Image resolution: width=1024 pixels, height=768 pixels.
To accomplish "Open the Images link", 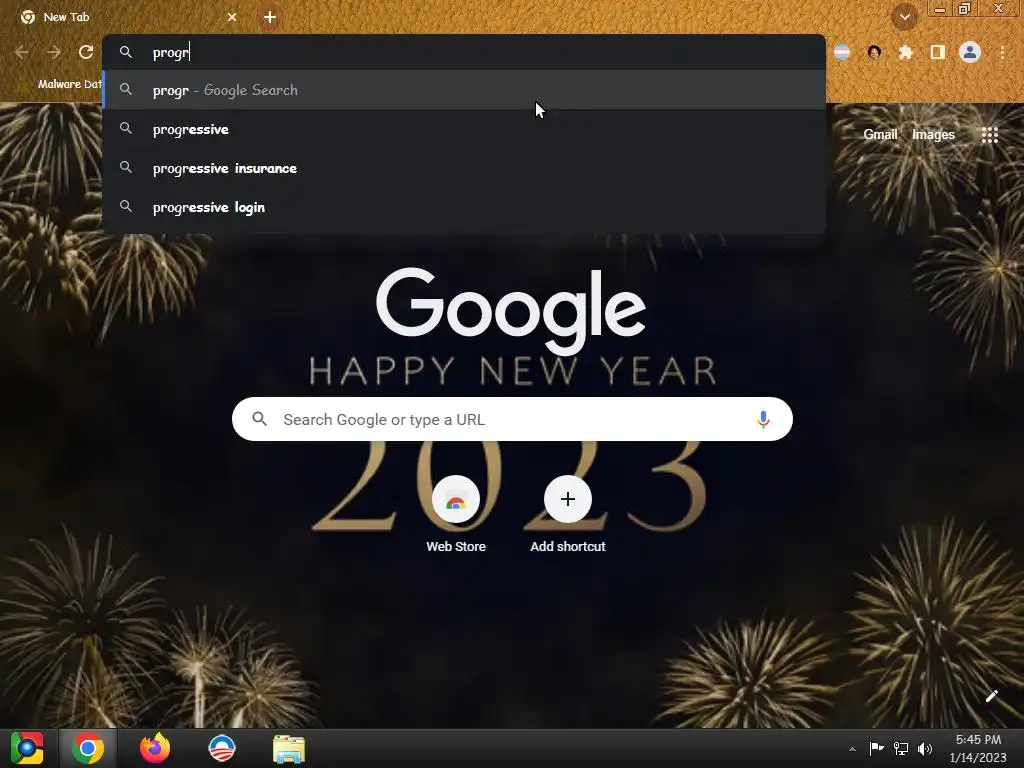I will pos(933,135).
